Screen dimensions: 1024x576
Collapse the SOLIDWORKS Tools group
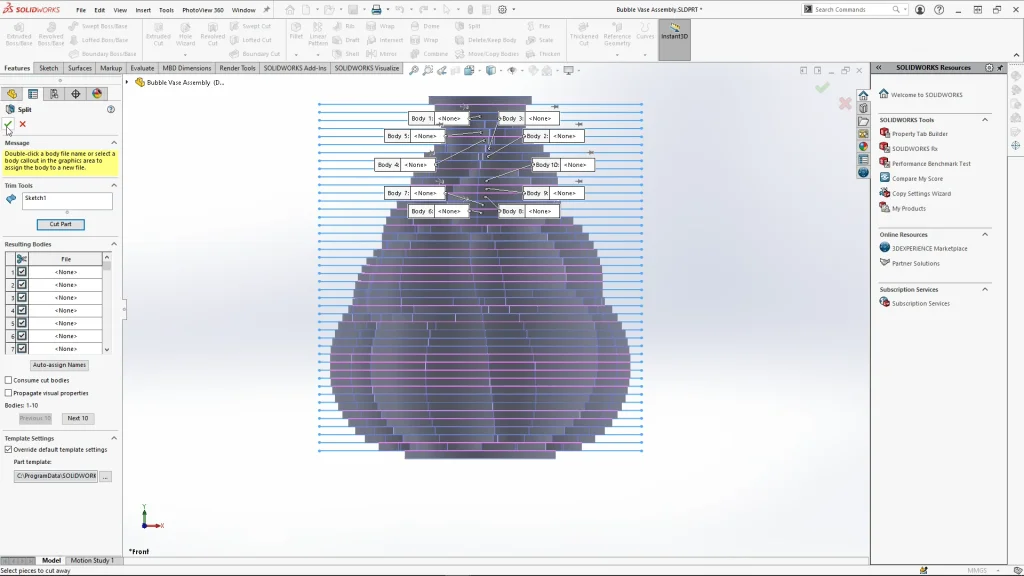(x=985, y=120)
